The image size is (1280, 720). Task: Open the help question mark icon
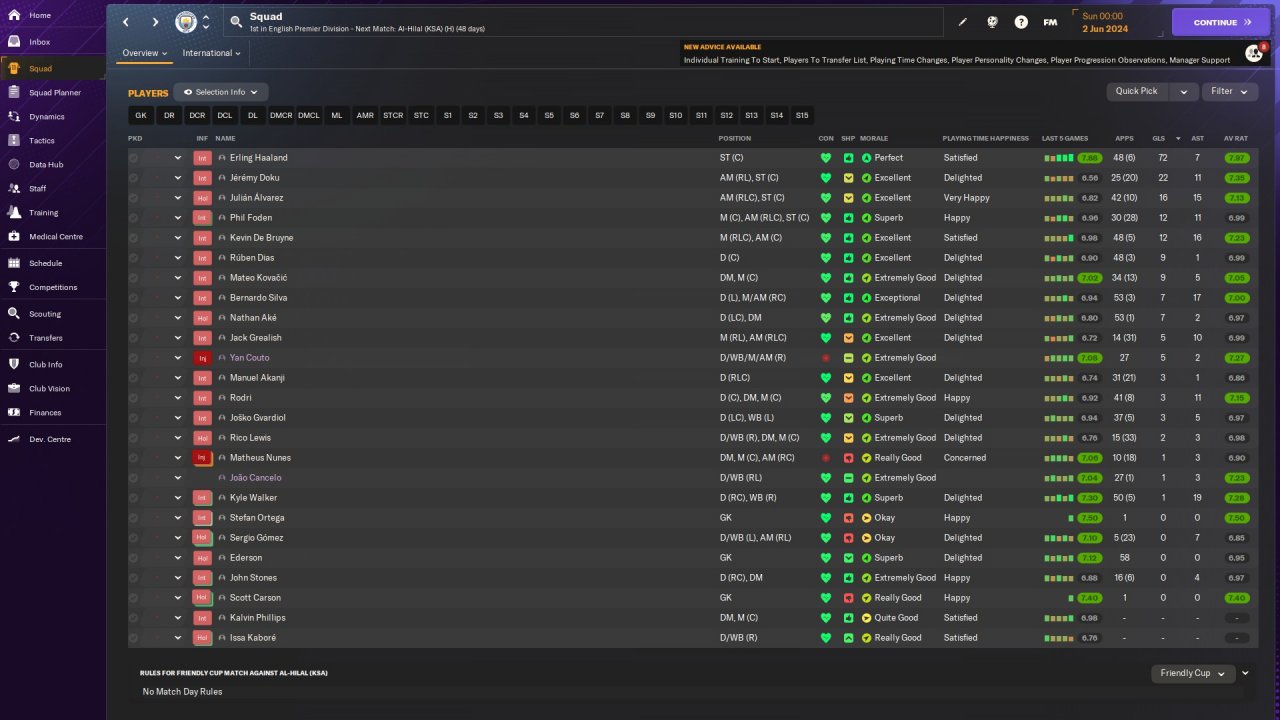coord(1021,22)
